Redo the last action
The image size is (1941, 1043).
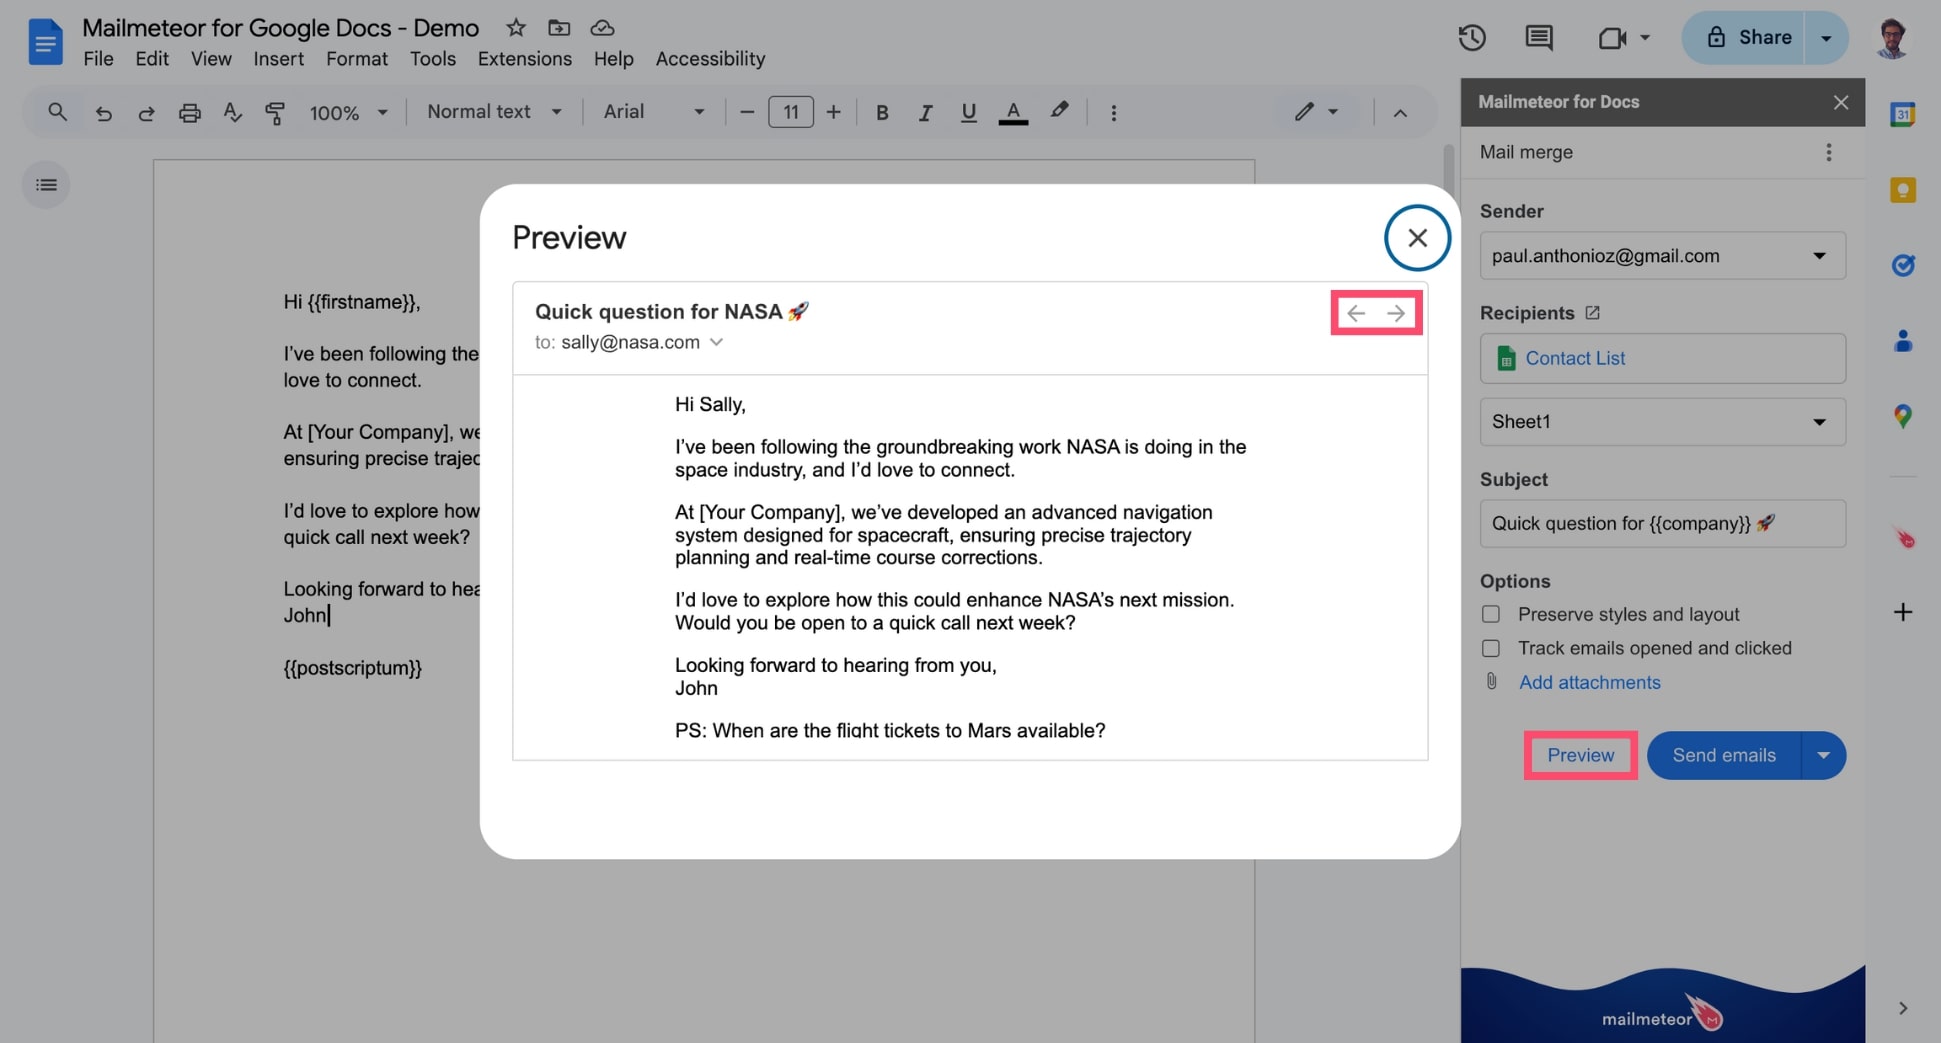146,113
